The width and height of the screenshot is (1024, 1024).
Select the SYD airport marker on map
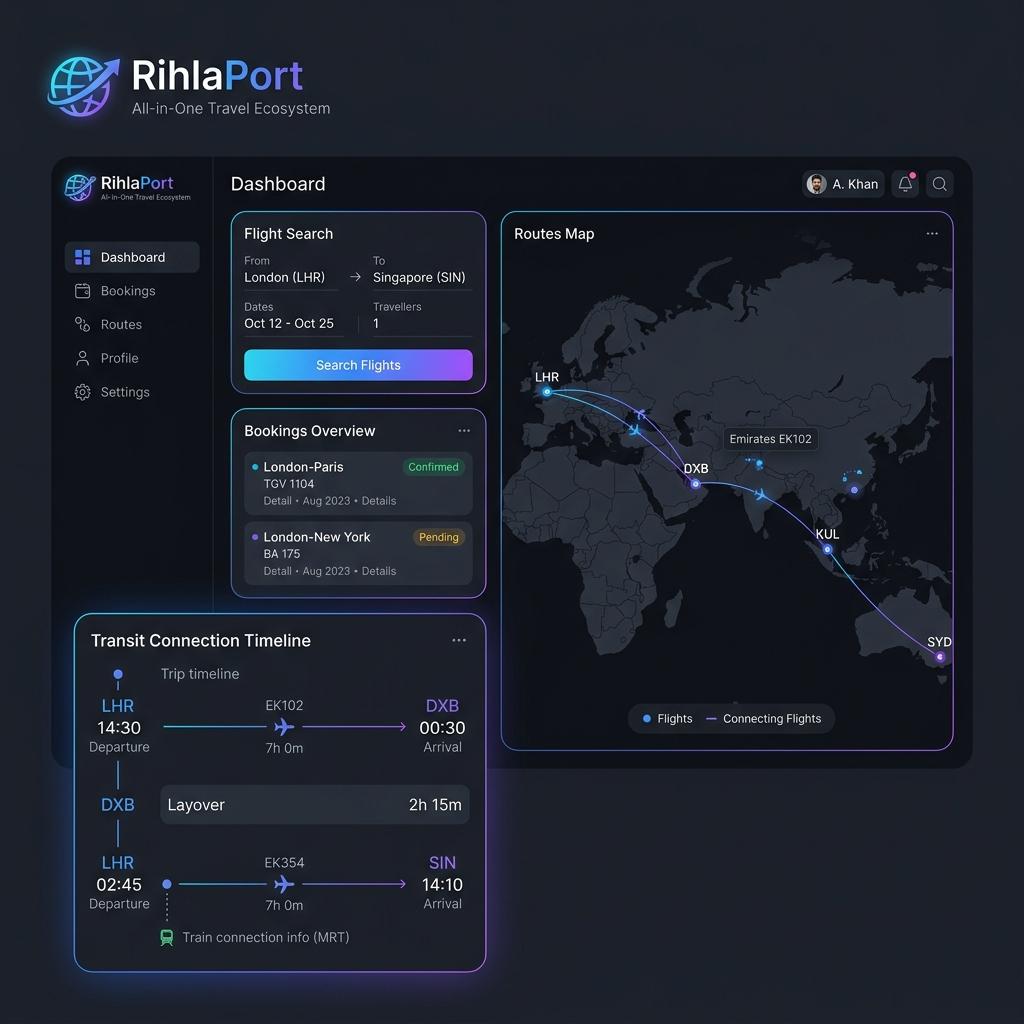(x=940, y=657)
